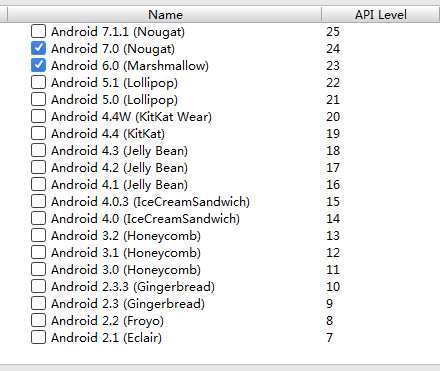This screenshot has width=440, height=371.
Task: Click API level value 10
Action: pos(333,287)
